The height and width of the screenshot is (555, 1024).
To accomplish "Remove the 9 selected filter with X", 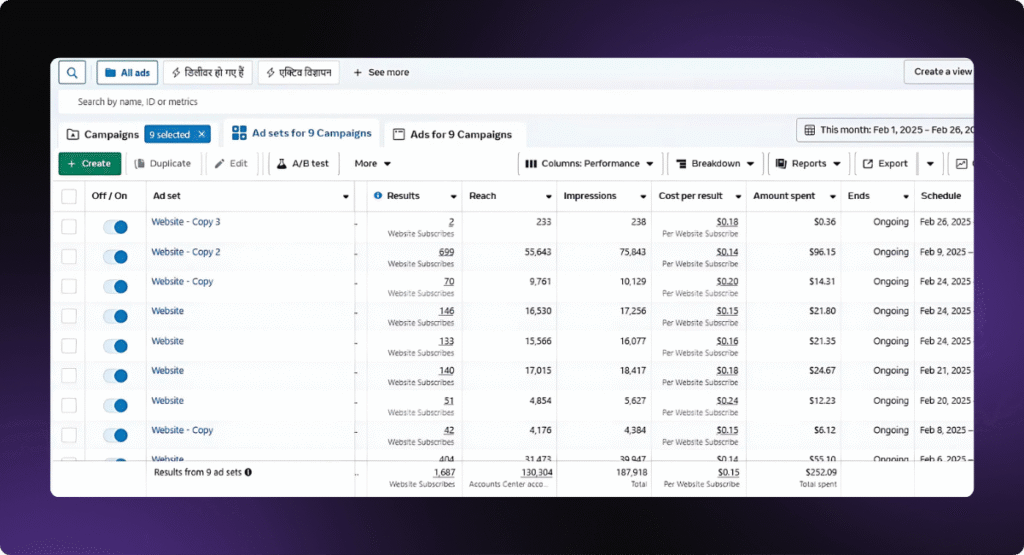I will pos(201,134).
